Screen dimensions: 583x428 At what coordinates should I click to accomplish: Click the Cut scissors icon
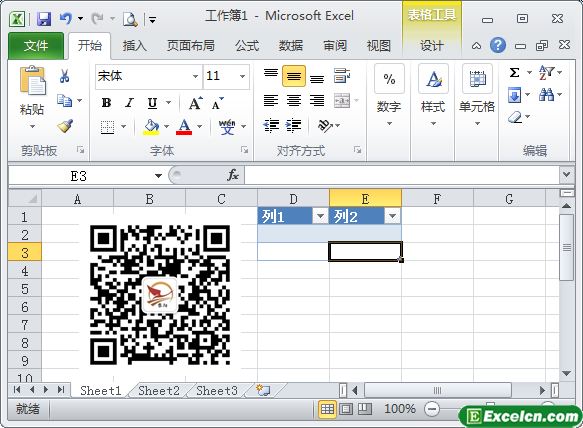click(64, 76)
